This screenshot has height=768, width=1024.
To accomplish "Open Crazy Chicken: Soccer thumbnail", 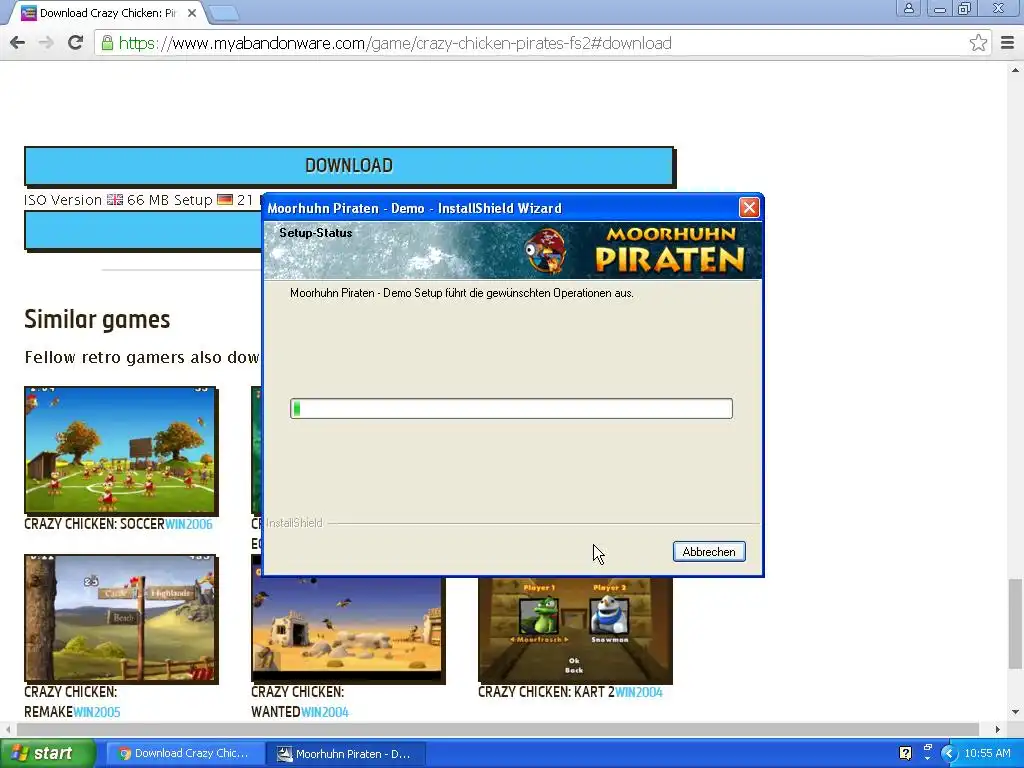I will click(121, 450).
